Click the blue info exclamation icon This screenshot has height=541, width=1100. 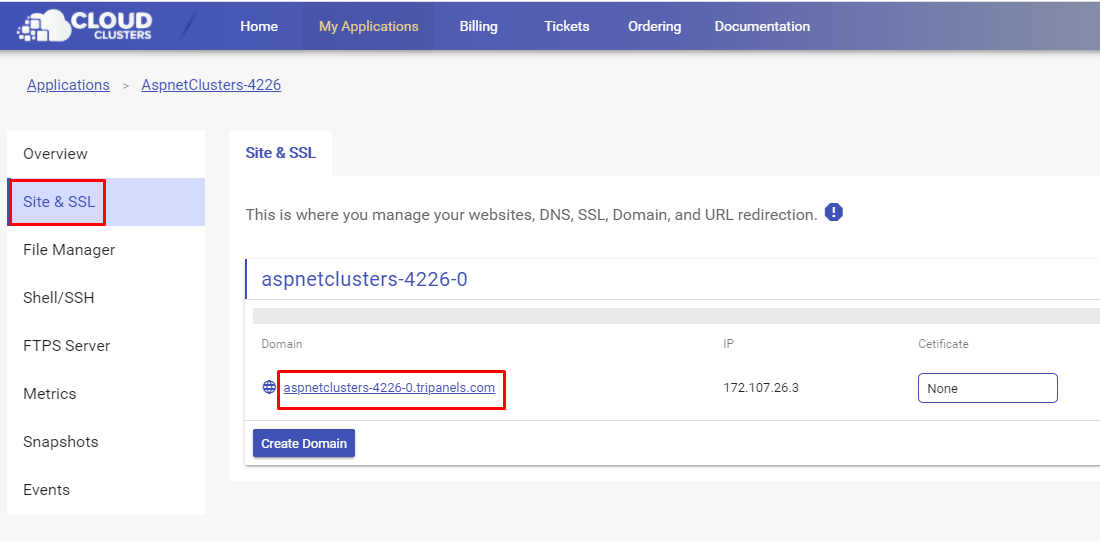pos(834,212)
